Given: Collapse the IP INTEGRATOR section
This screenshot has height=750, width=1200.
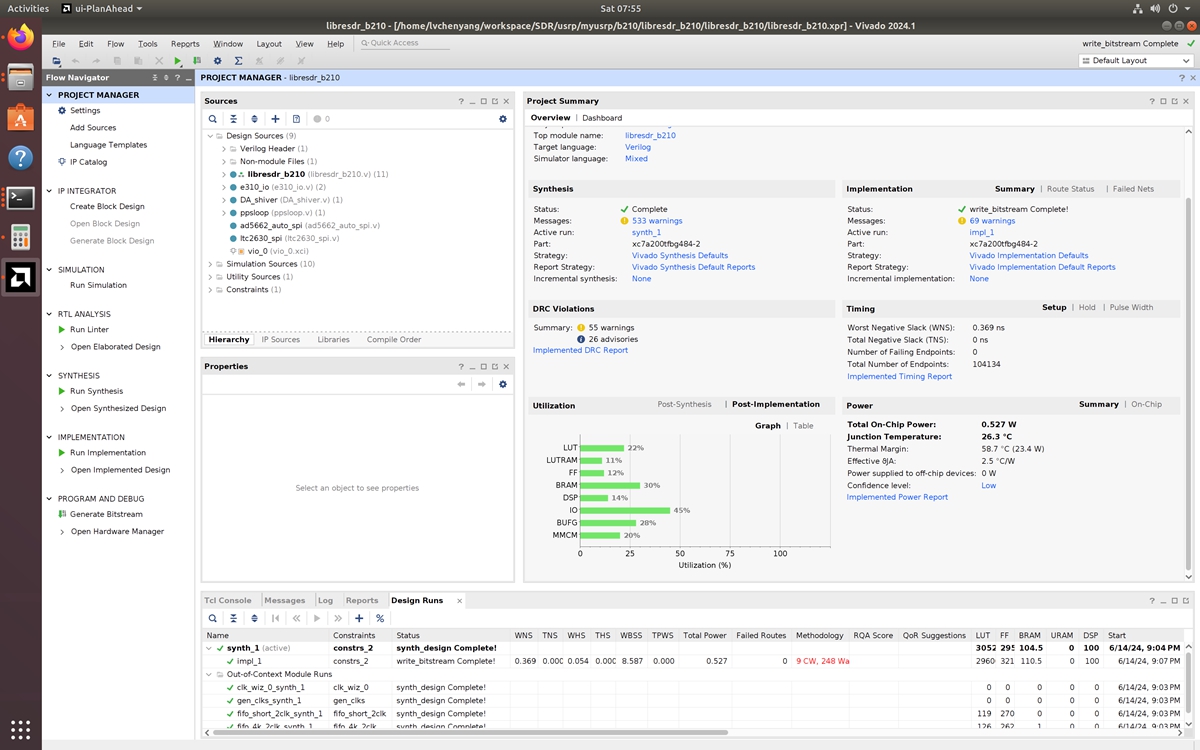Looking at the screenshot, I should point(50,191).
